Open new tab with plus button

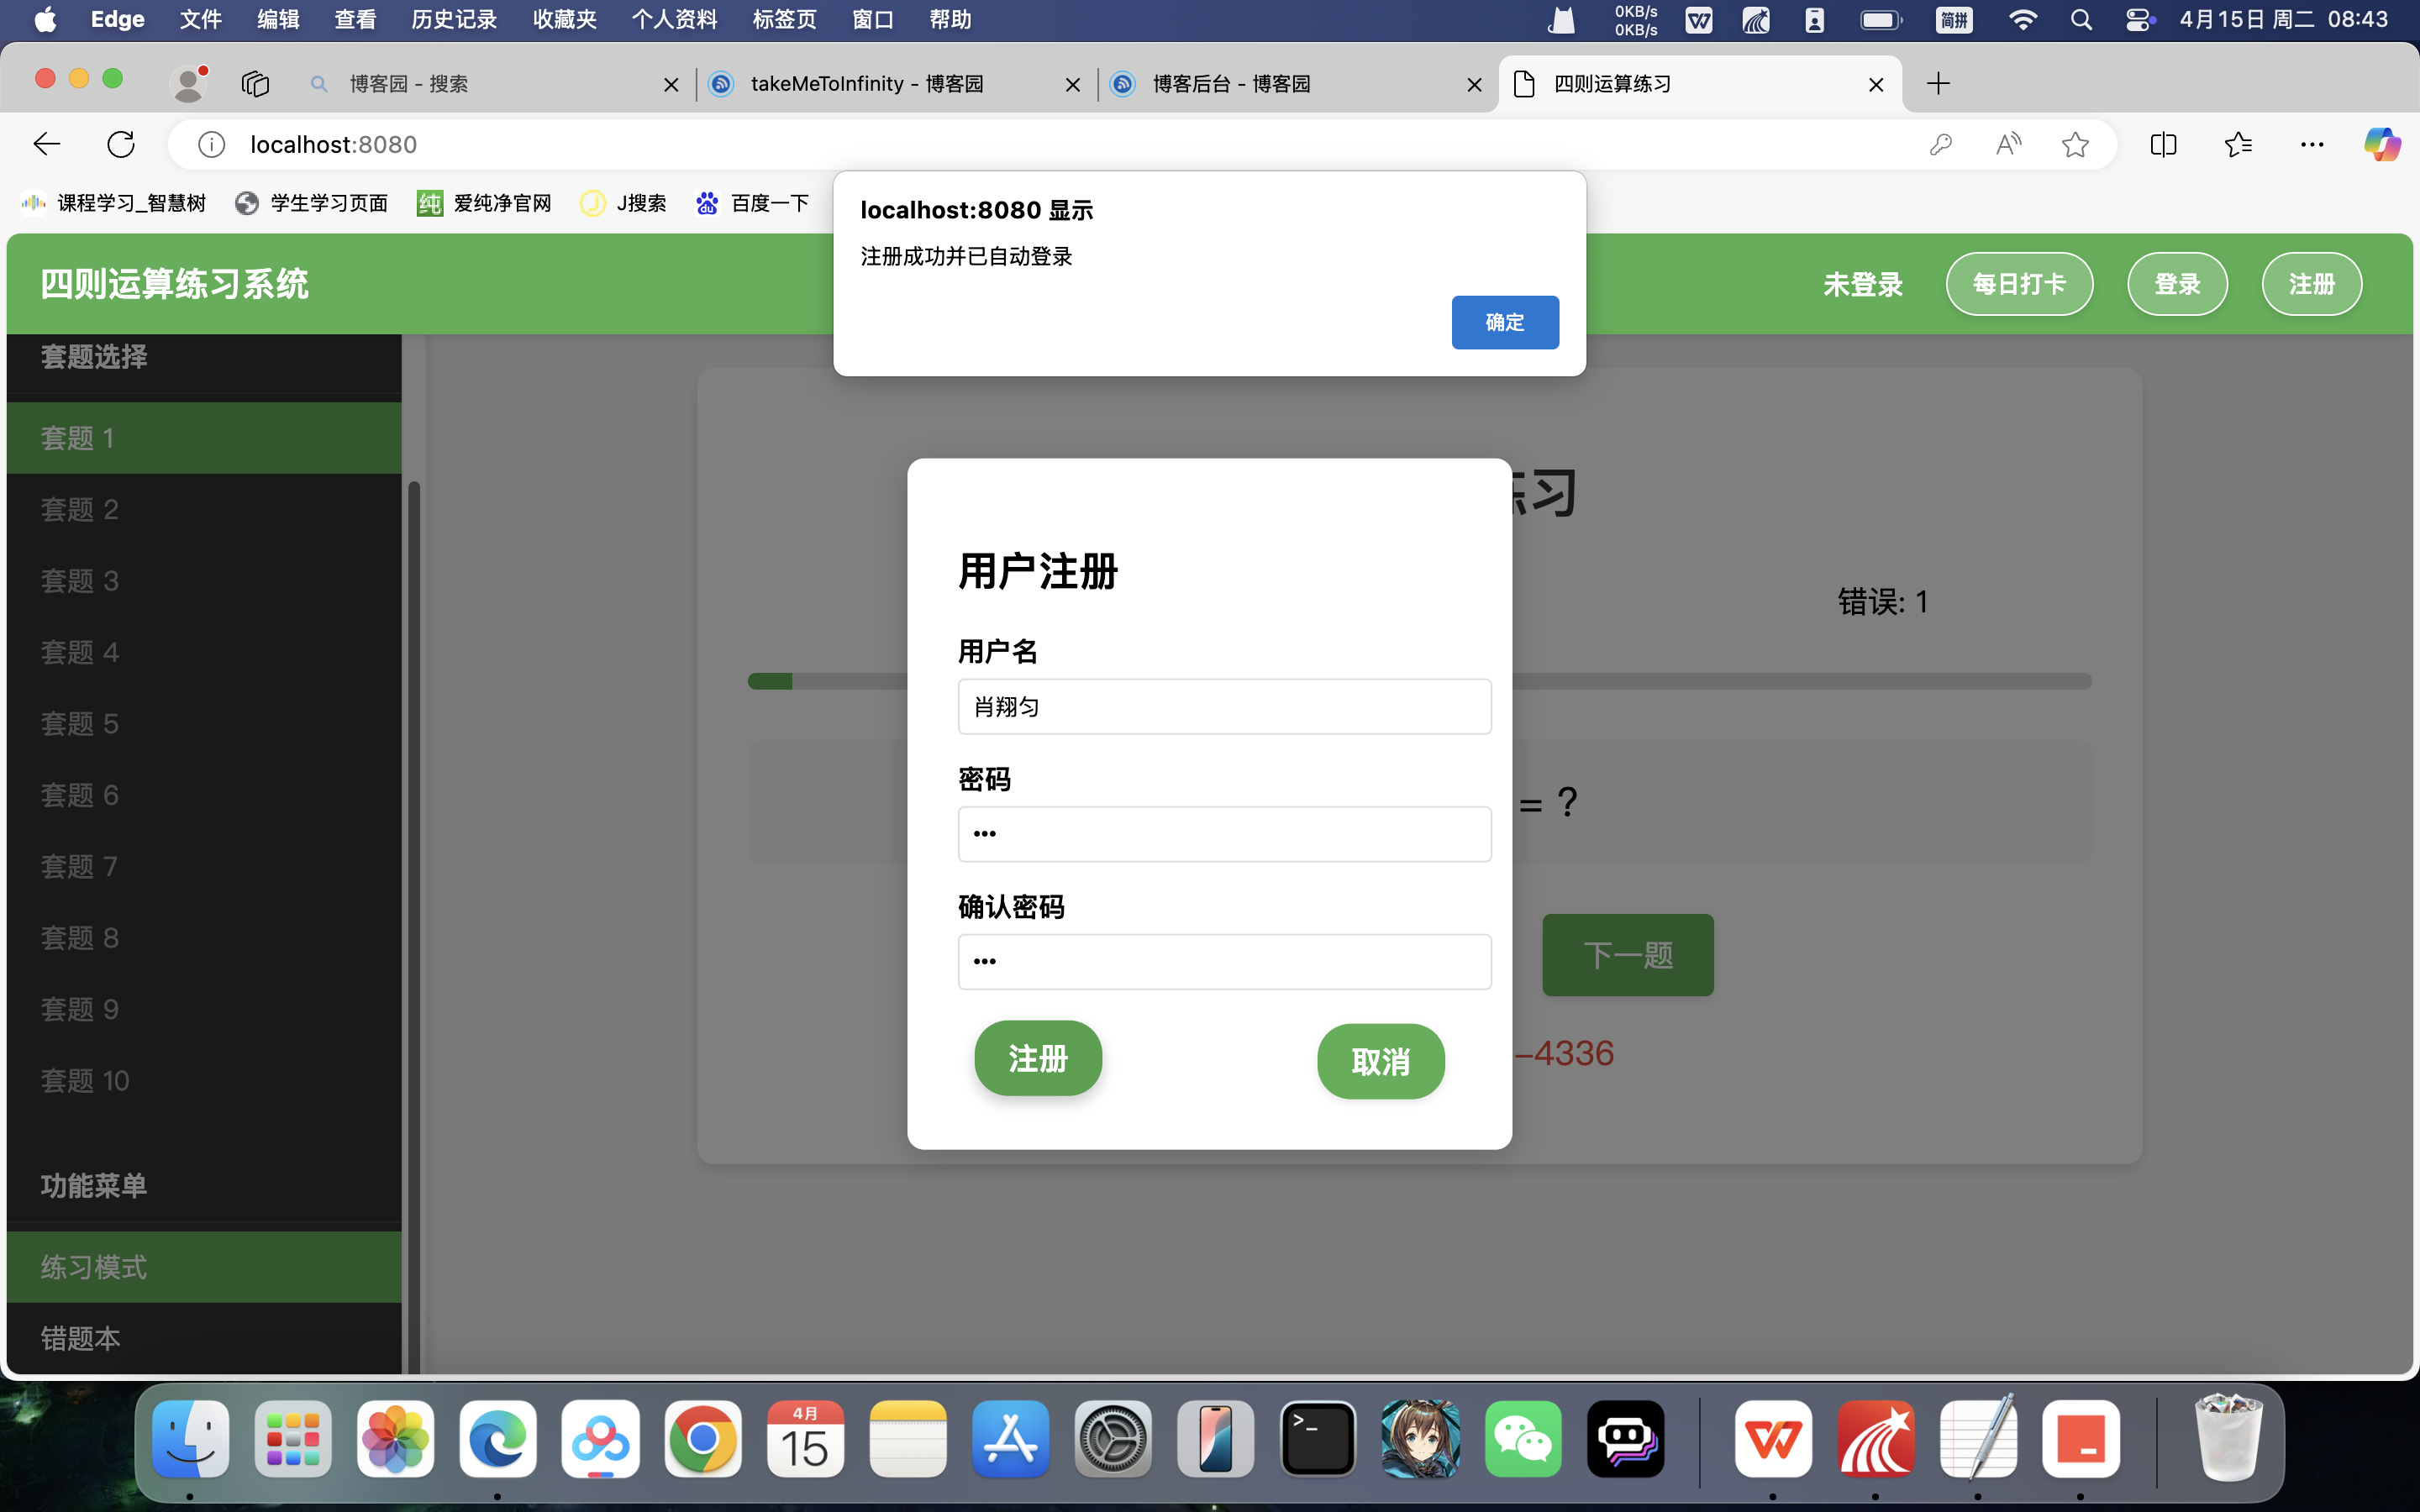(x=1938, y=84)
